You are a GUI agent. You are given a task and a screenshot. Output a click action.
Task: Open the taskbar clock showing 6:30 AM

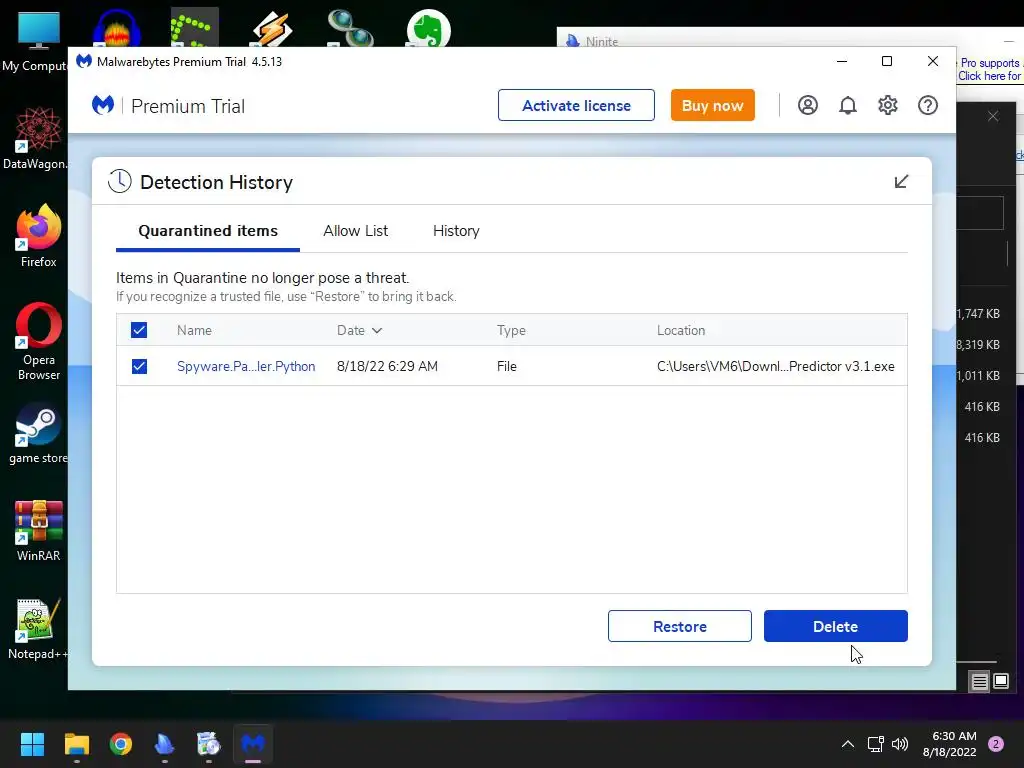coord(950,744)
